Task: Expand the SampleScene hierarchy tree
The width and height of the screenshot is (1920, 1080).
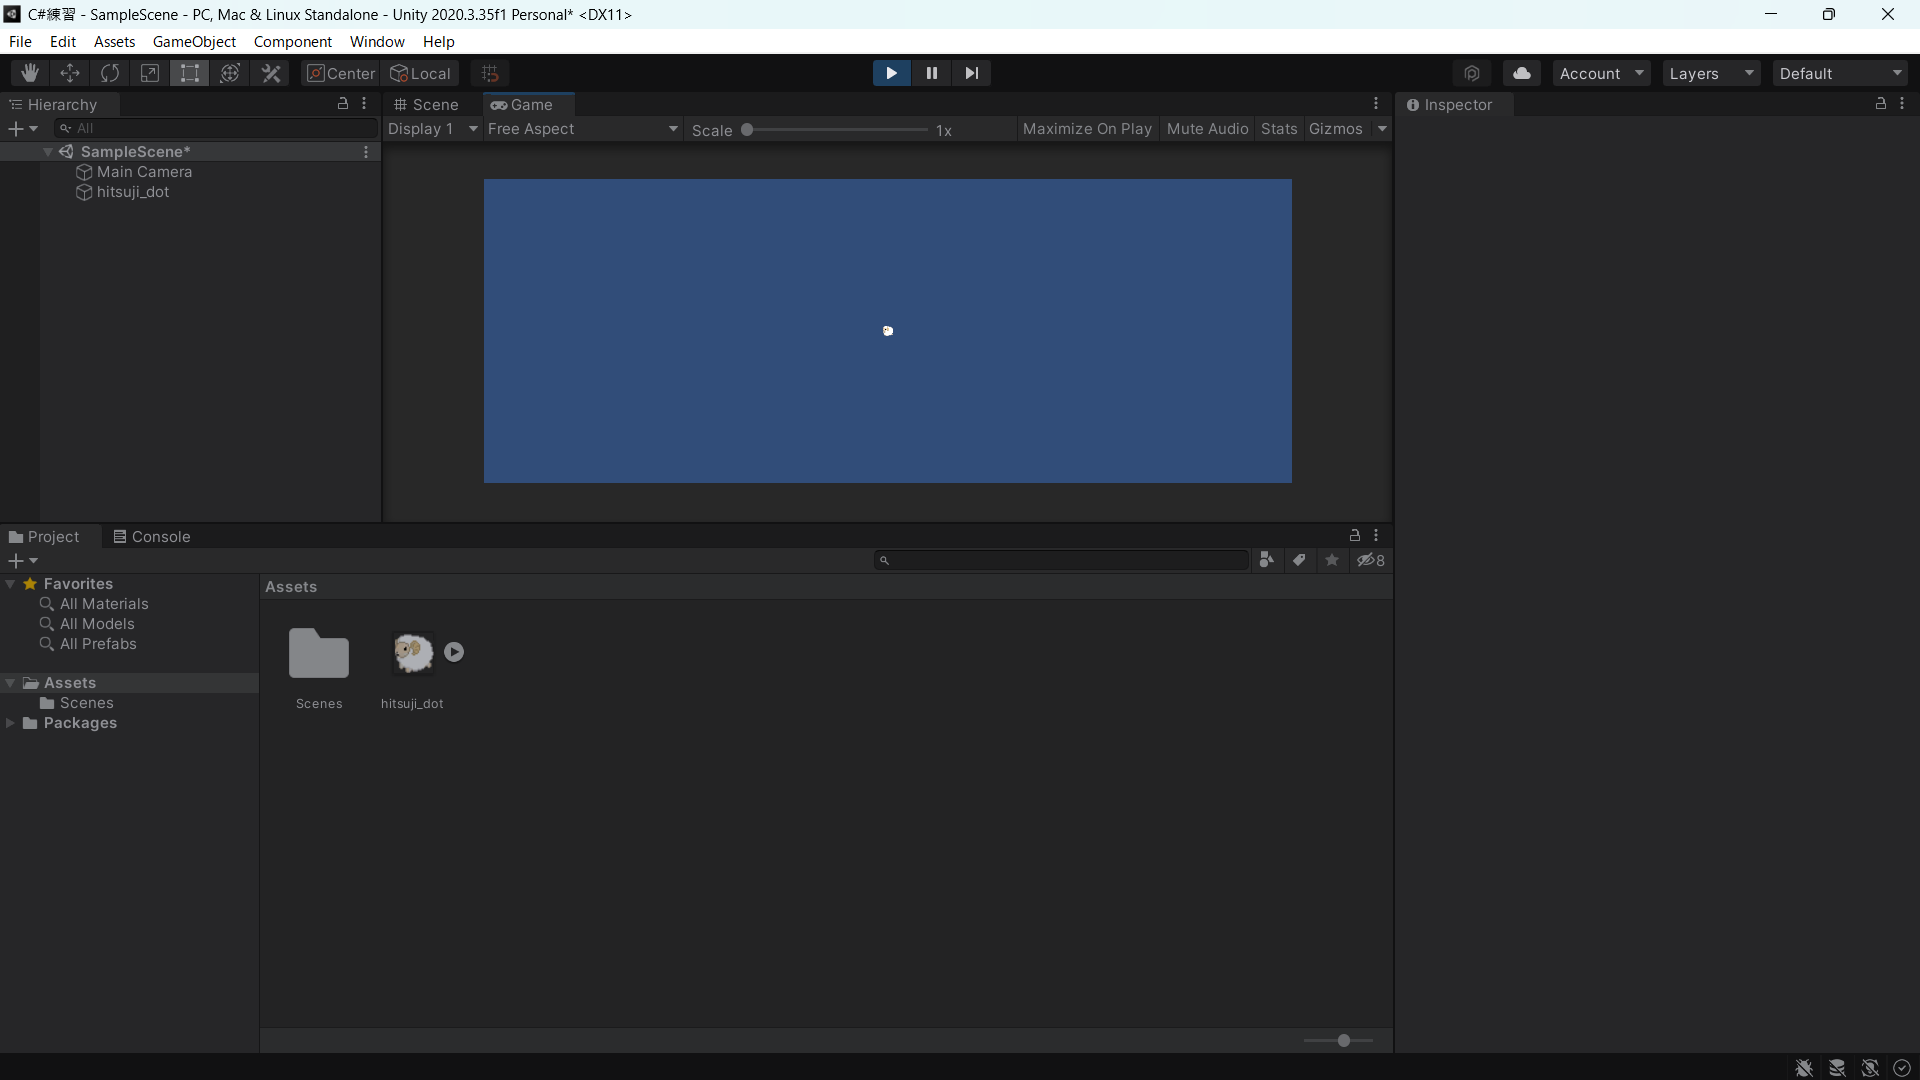Action: (47, 150)
